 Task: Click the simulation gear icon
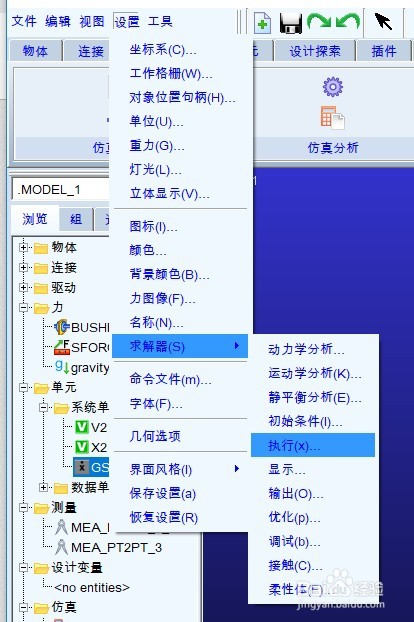333,87
